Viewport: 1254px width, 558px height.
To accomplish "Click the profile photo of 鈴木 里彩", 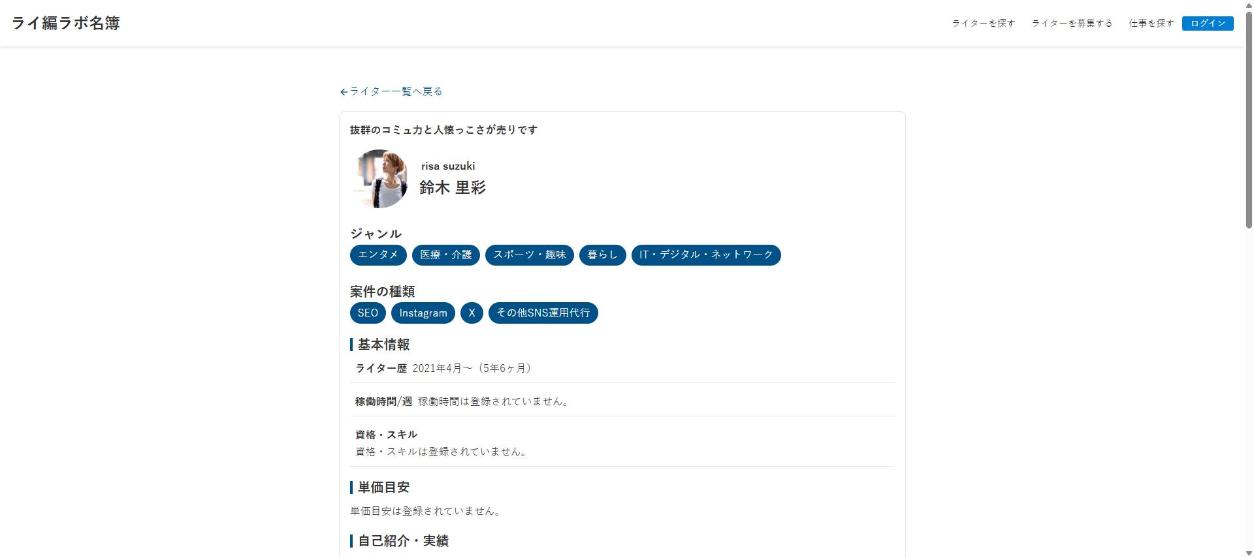I will (x=380, y=178).
